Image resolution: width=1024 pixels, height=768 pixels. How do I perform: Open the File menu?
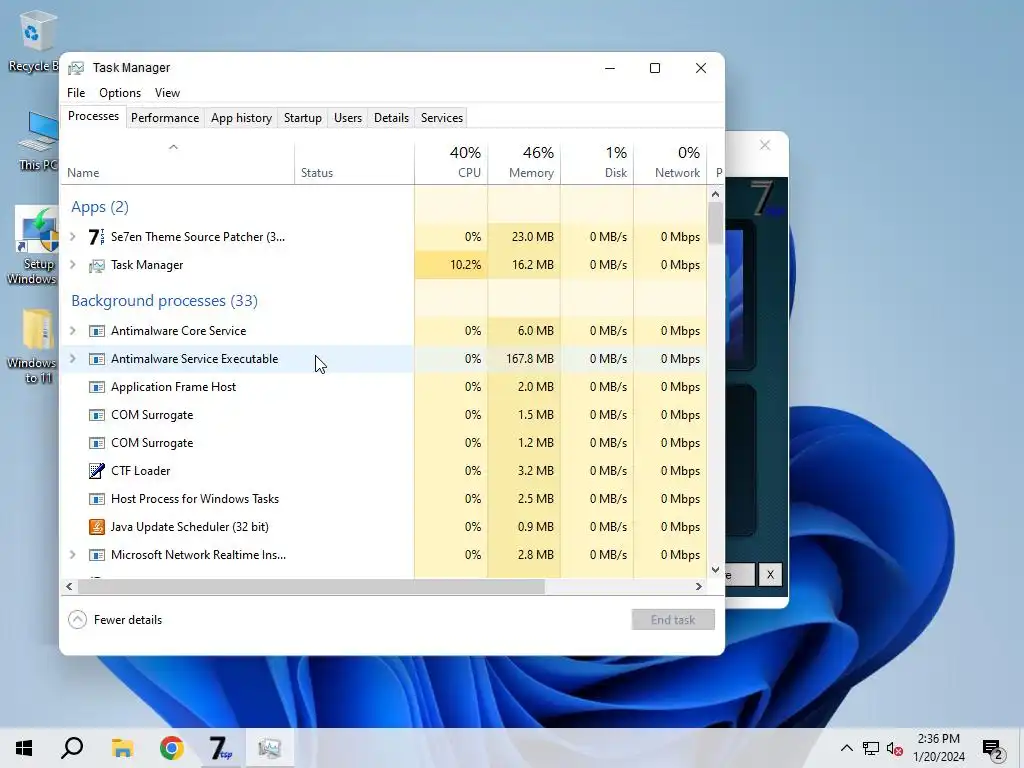(76, 93)
